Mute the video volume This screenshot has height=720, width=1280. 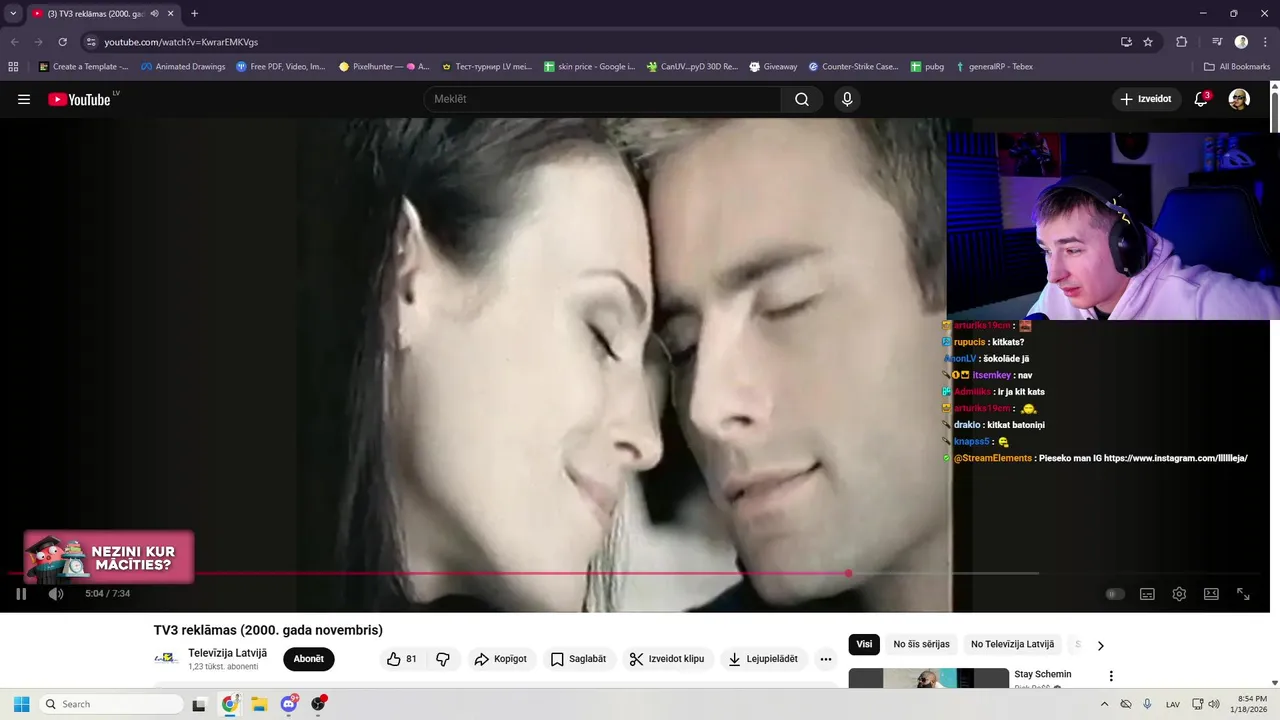56,594
